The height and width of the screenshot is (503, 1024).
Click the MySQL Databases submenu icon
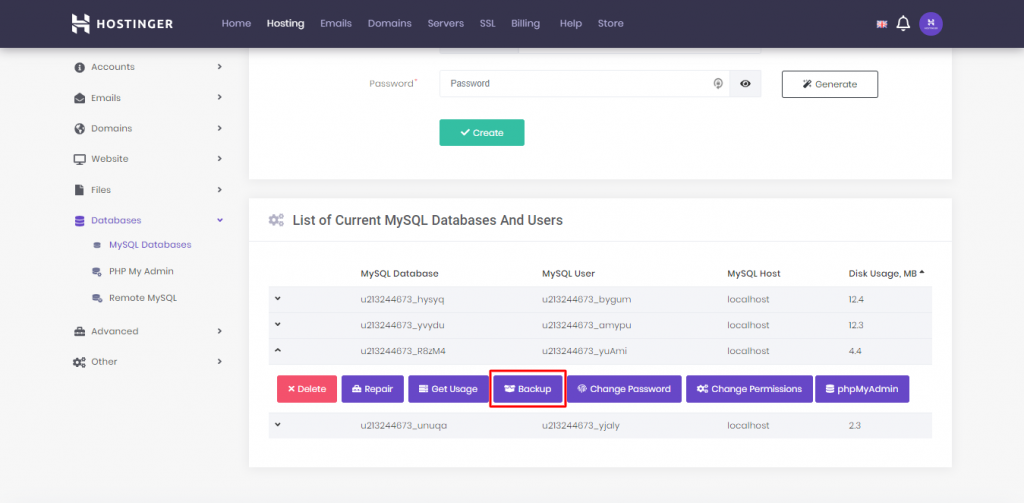coord(97,246)
